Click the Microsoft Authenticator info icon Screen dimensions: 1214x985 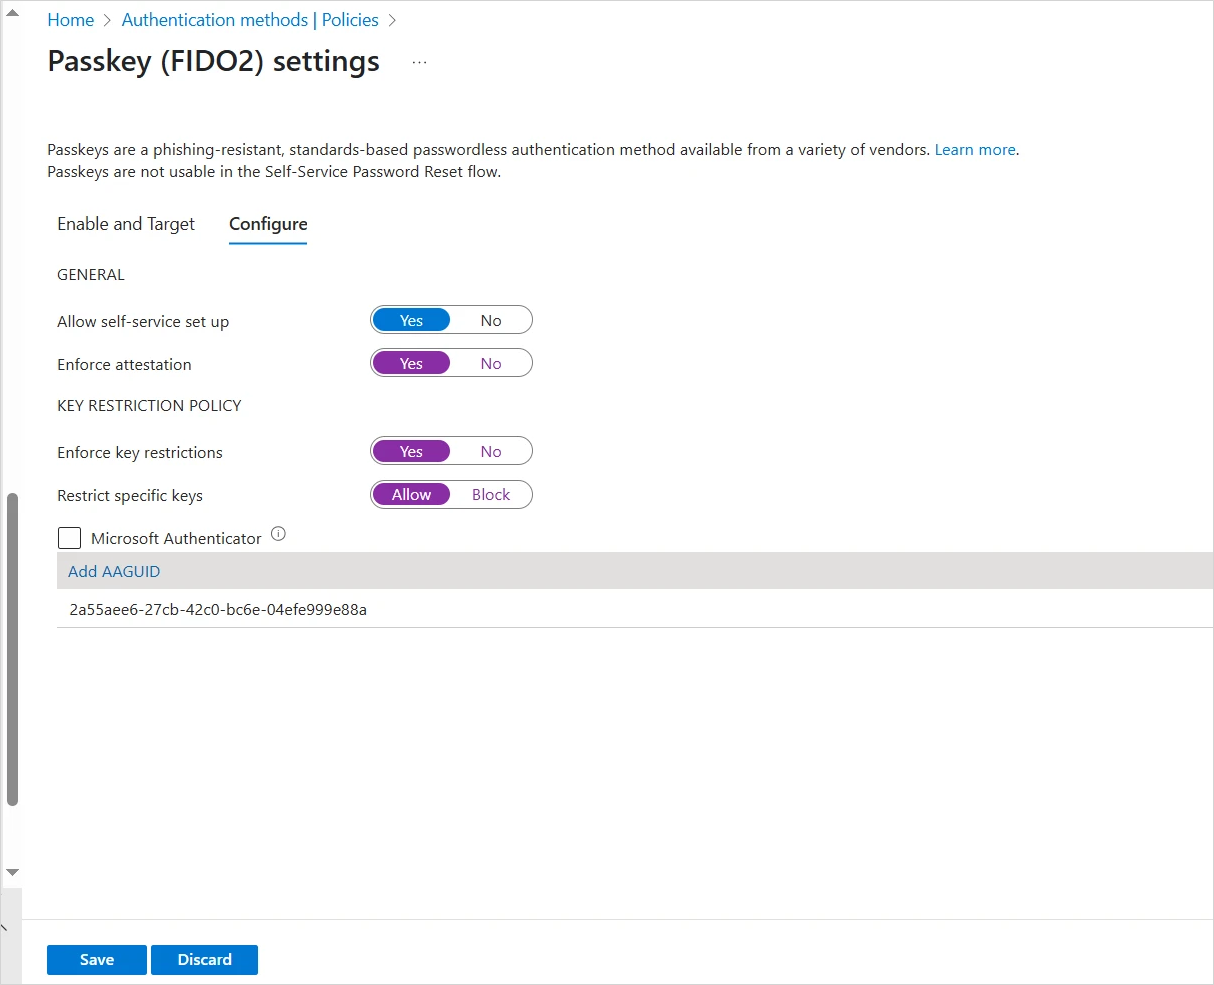(278, 534)
